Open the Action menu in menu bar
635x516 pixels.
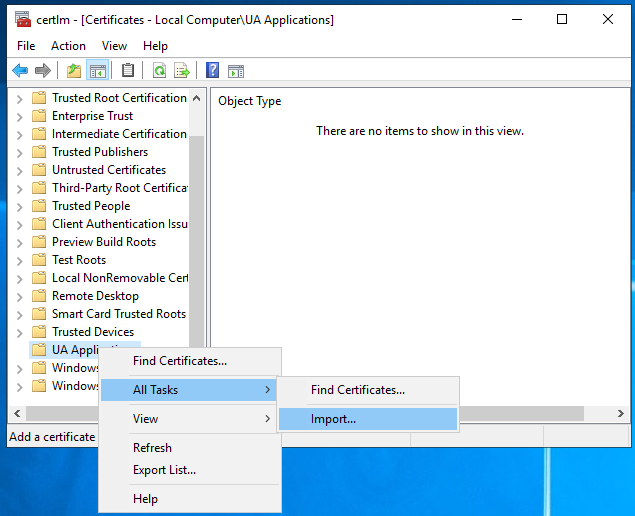68,46
